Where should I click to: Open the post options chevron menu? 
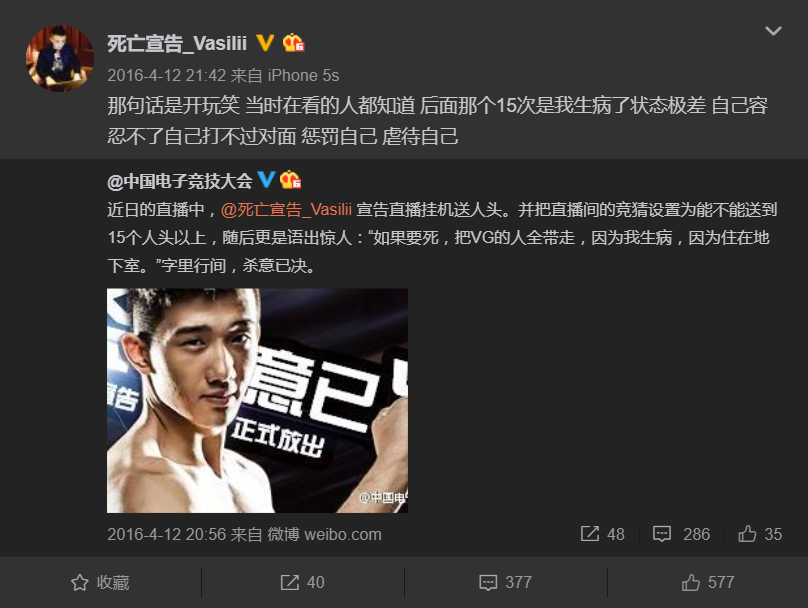(773, 31)
